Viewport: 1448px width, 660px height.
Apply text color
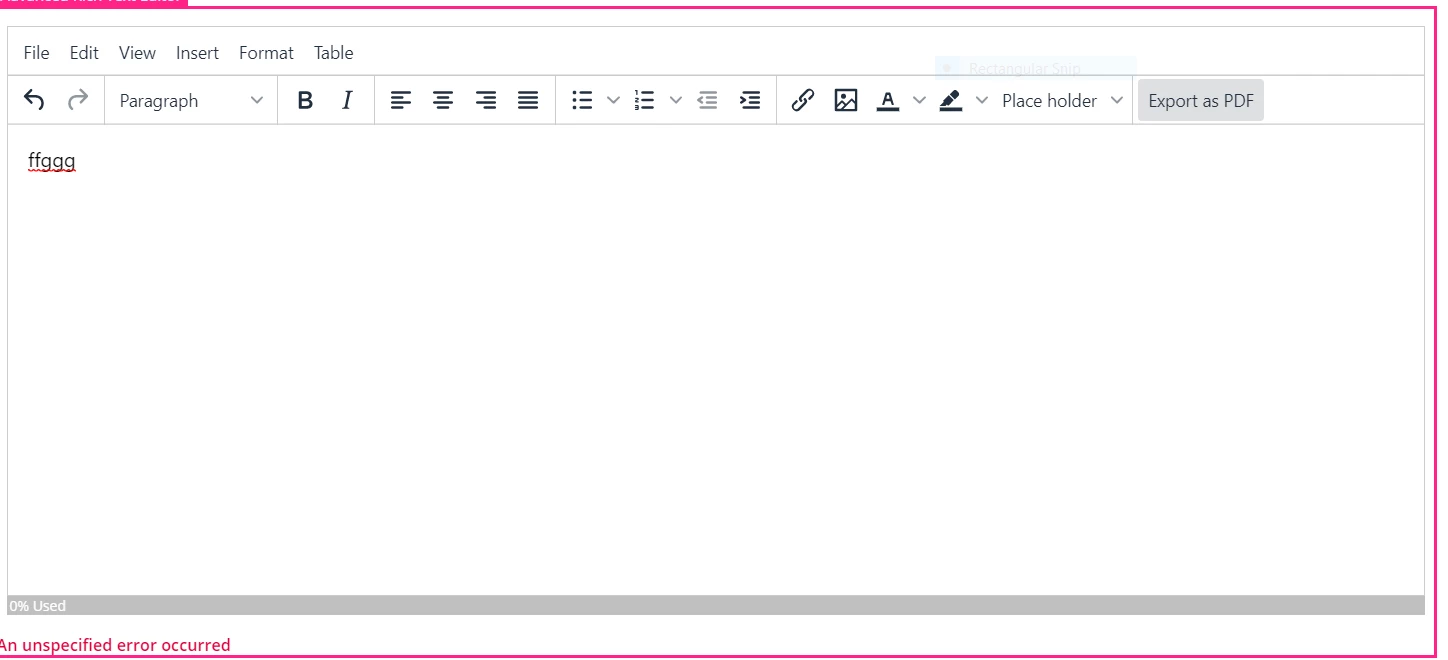tap(888, 100)
